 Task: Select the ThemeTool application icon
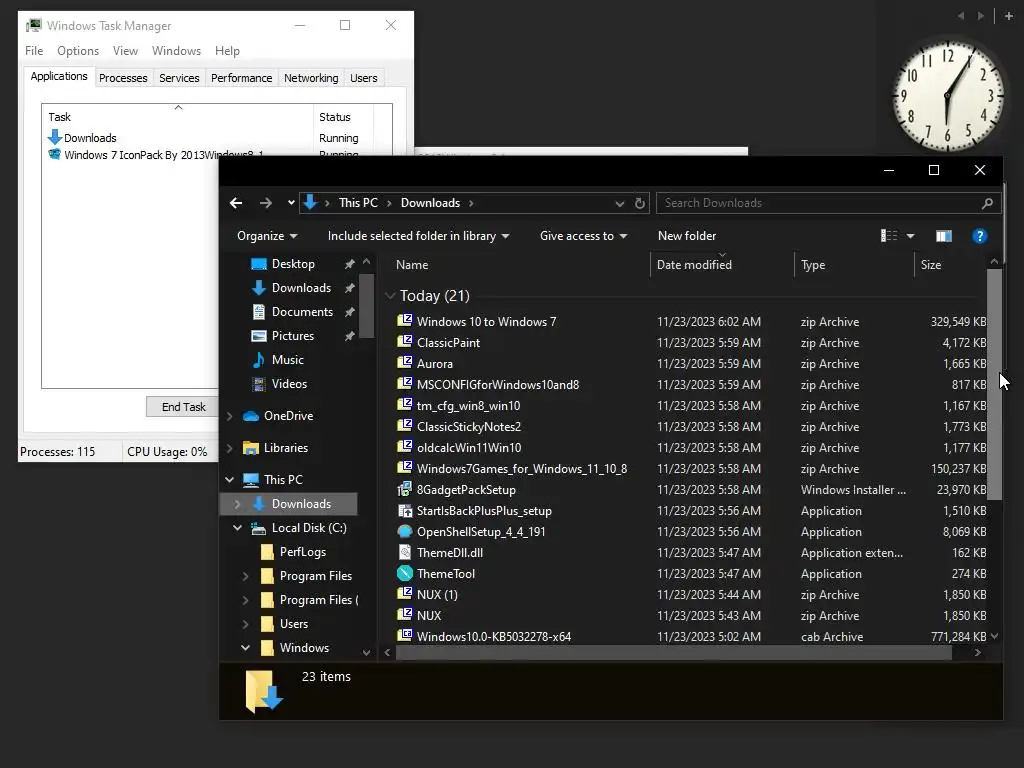[x=405, y=573]
